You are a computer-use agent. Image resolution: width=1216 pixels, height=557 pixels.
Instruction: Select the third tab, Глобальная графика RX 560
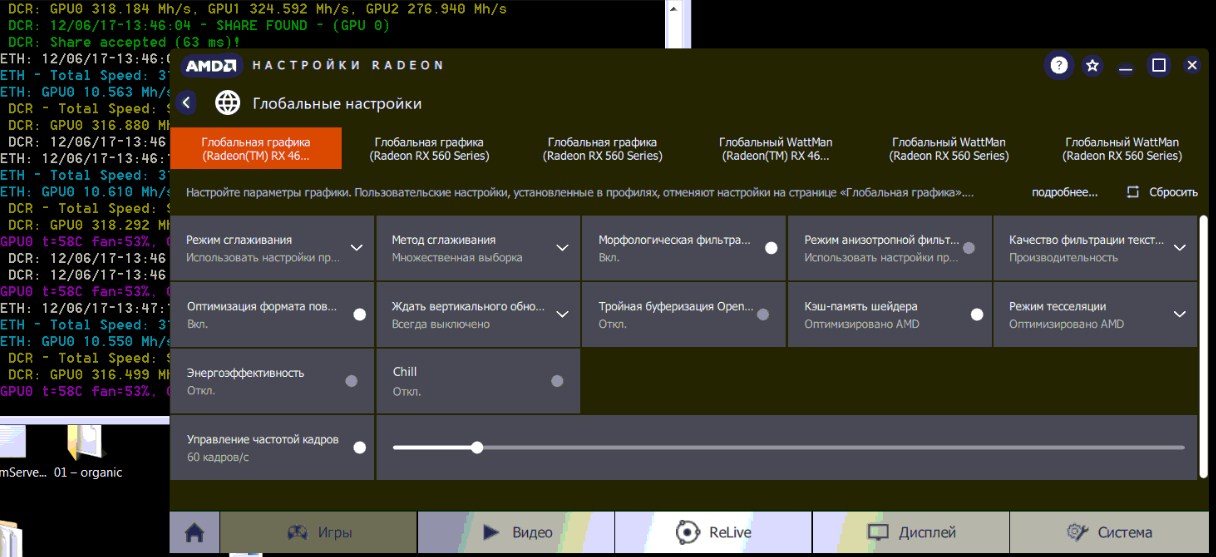(x=603, y=148)
